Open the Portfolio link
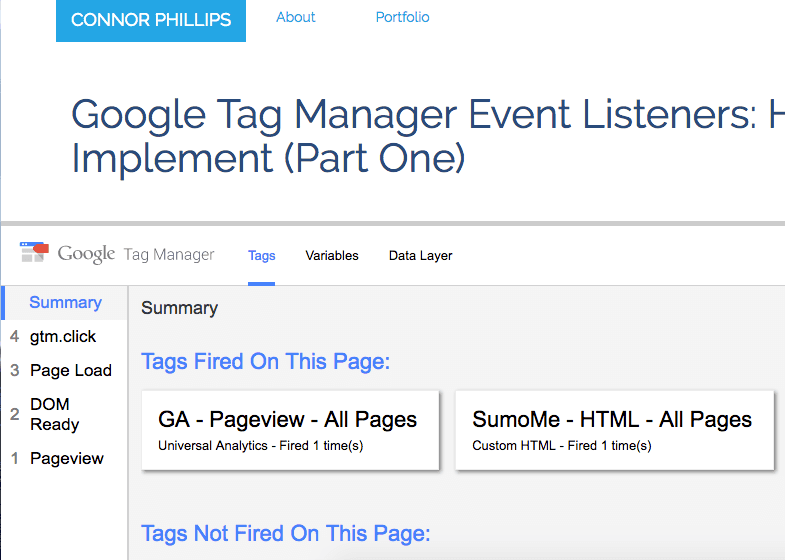 pos(403,17)
